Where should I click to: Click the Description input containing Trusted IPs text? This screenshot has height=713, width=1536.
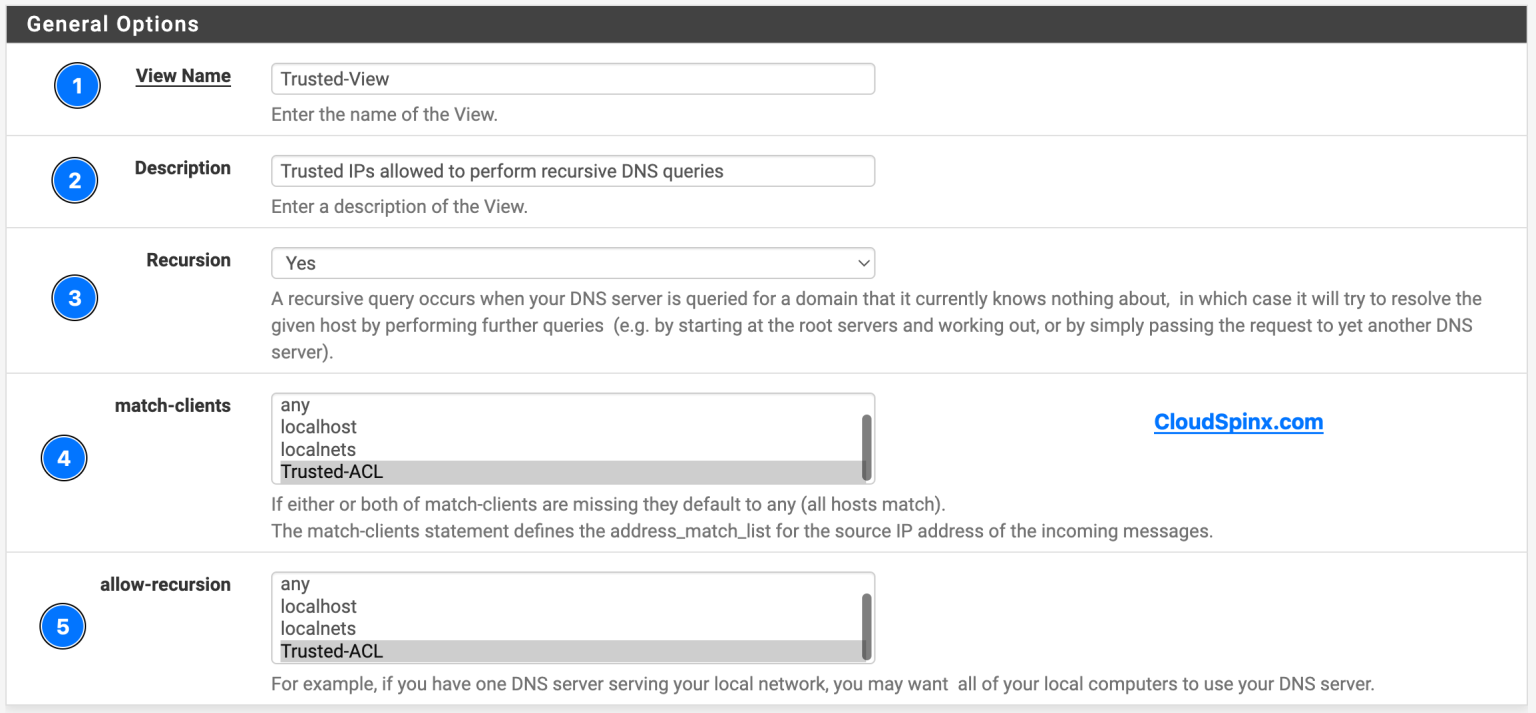(572, 170)
